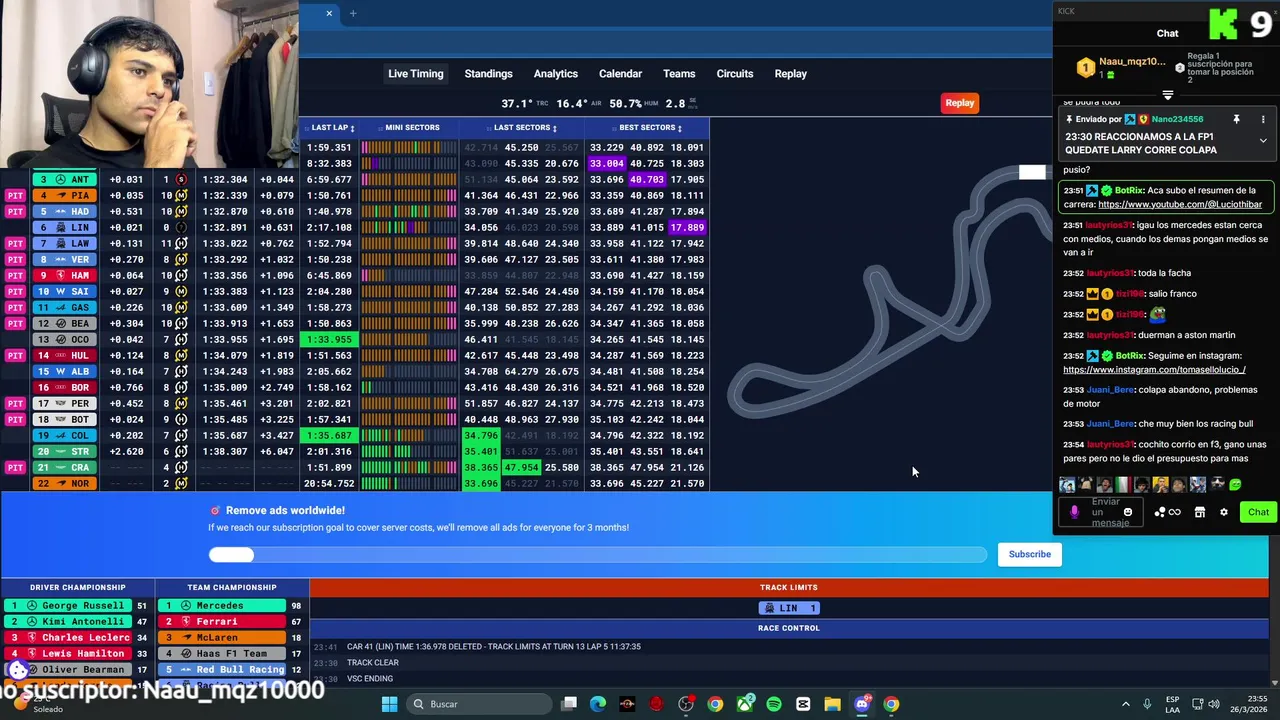1280x720 pixels.
Task: Open the Analytics tab
Action: (x=555, y=73)
